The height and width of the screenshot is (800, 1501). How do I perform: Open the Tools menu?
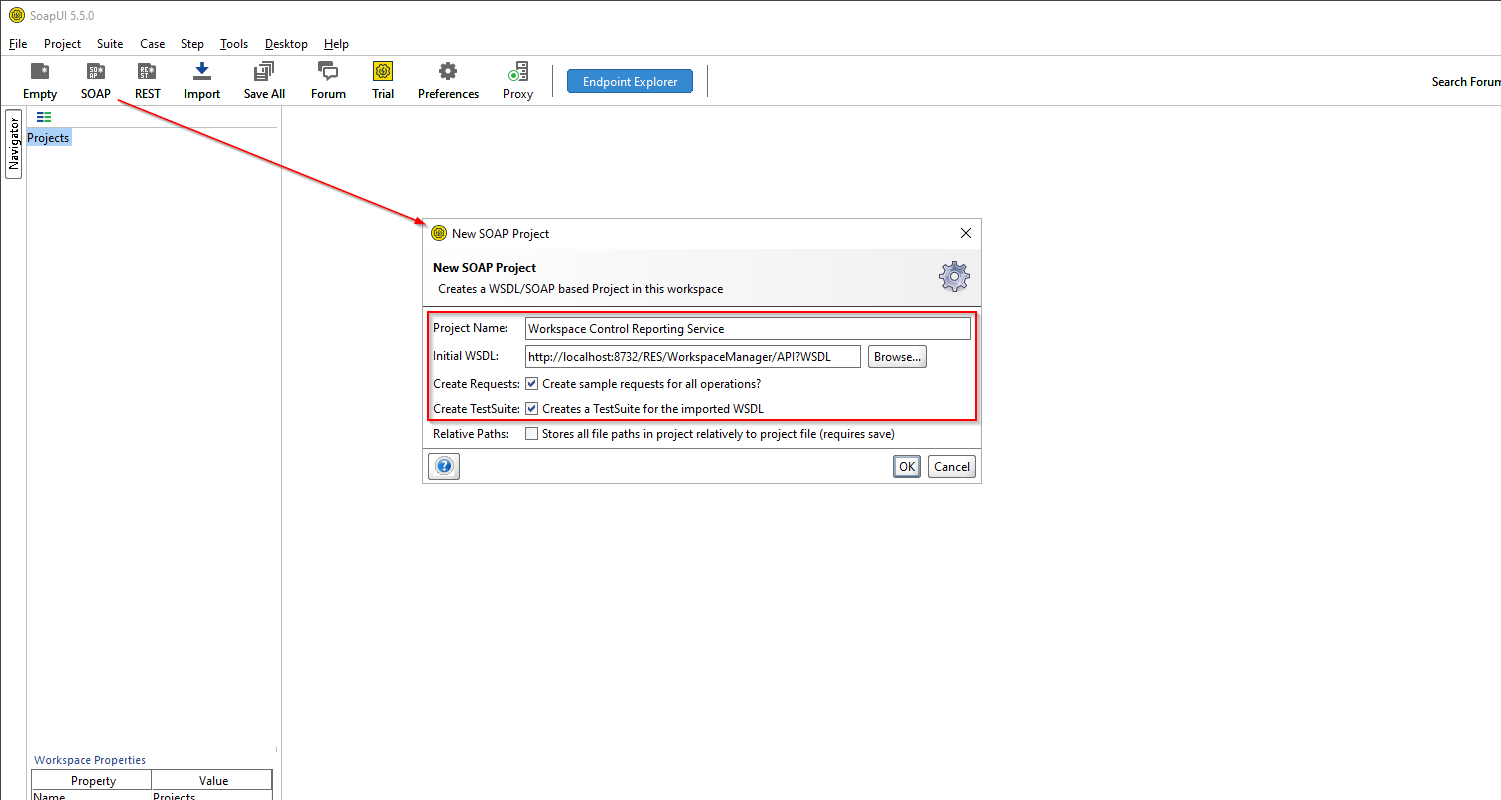[233, 43]
